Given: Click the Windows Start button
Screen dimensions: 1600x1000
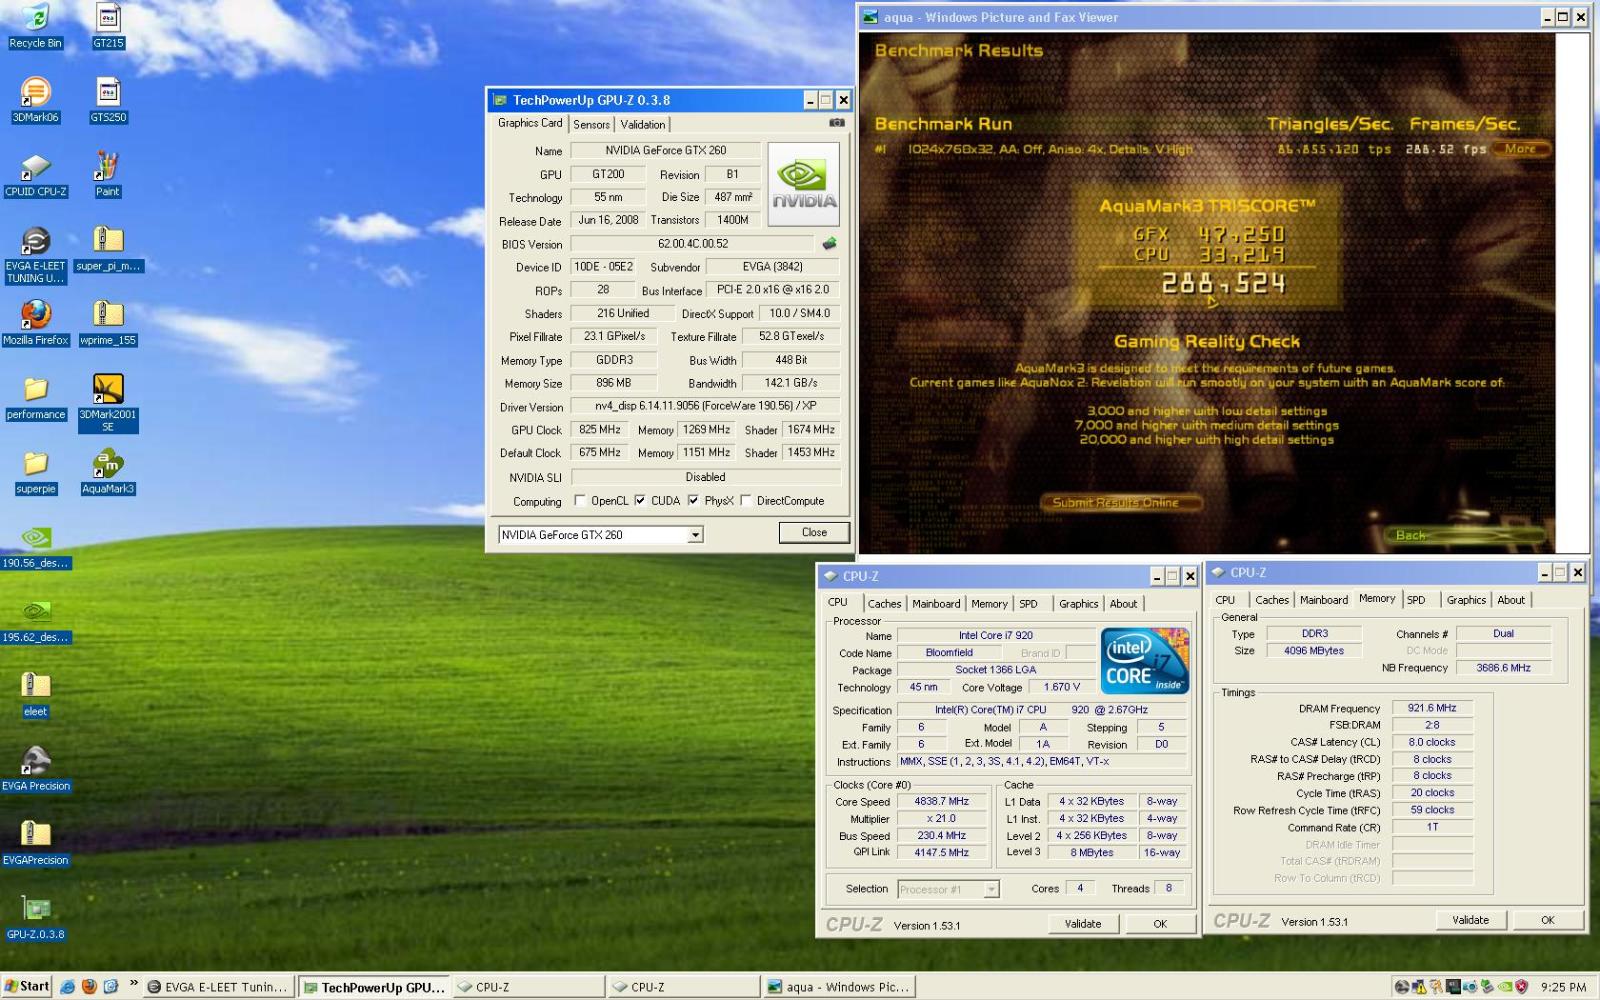Looking at the screenshot, I should click(26, 986).
